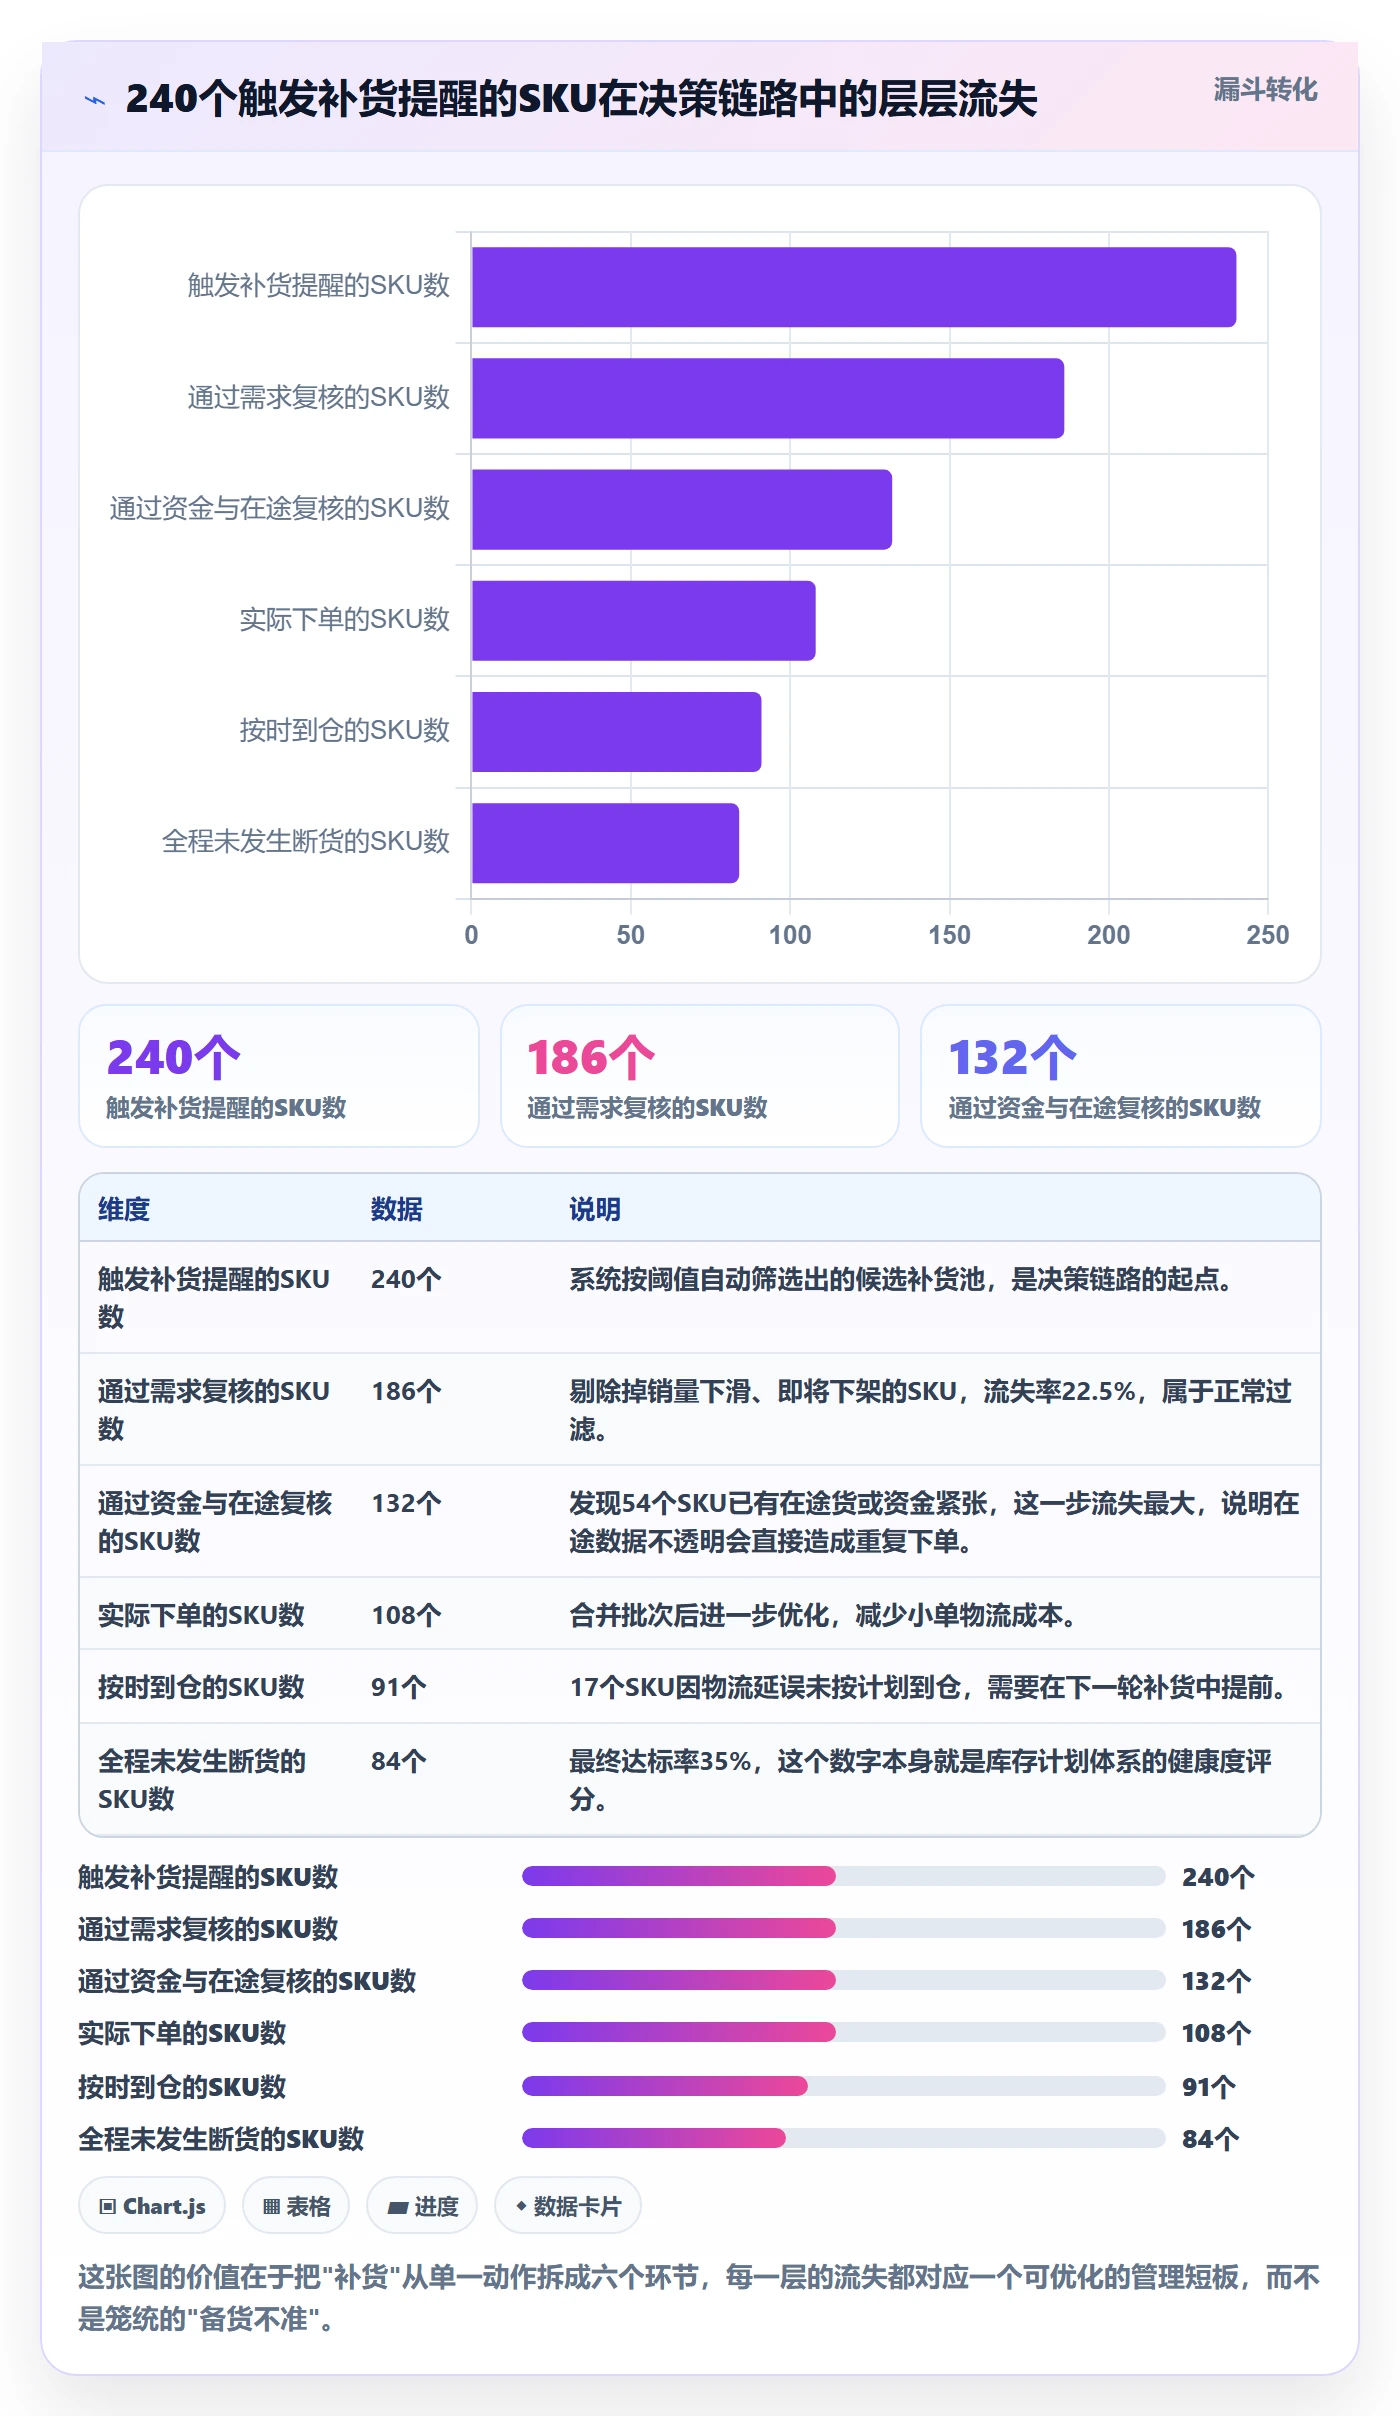Select the 表格 chip

(x=296, y=2205)
